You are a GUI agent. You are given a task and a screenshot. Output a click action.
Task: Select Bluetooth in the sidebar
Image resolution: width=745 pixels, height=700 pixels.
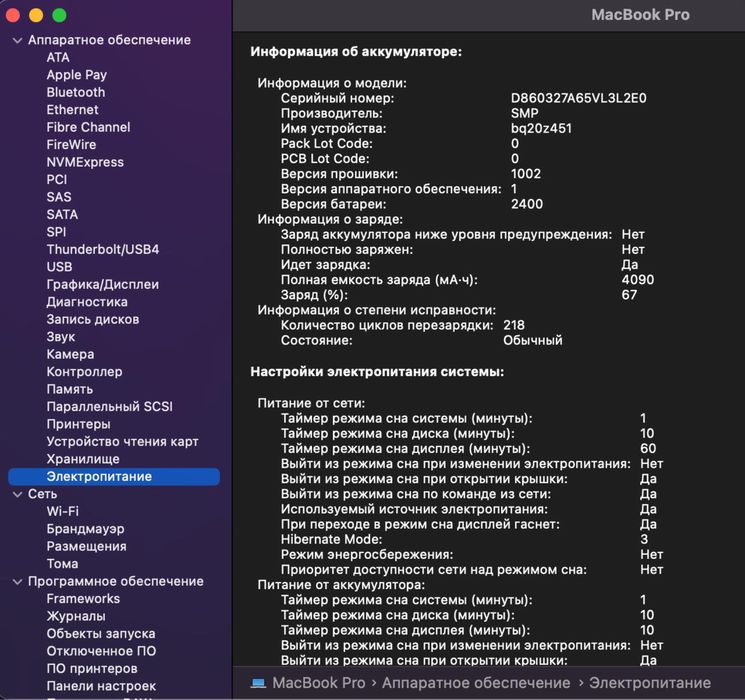(x=76, y=92)
